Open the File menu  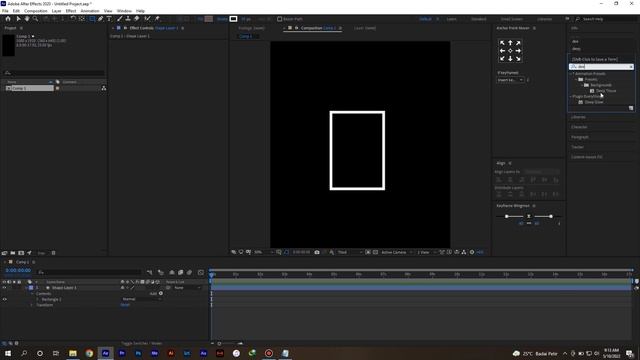(x=5, y=11)
